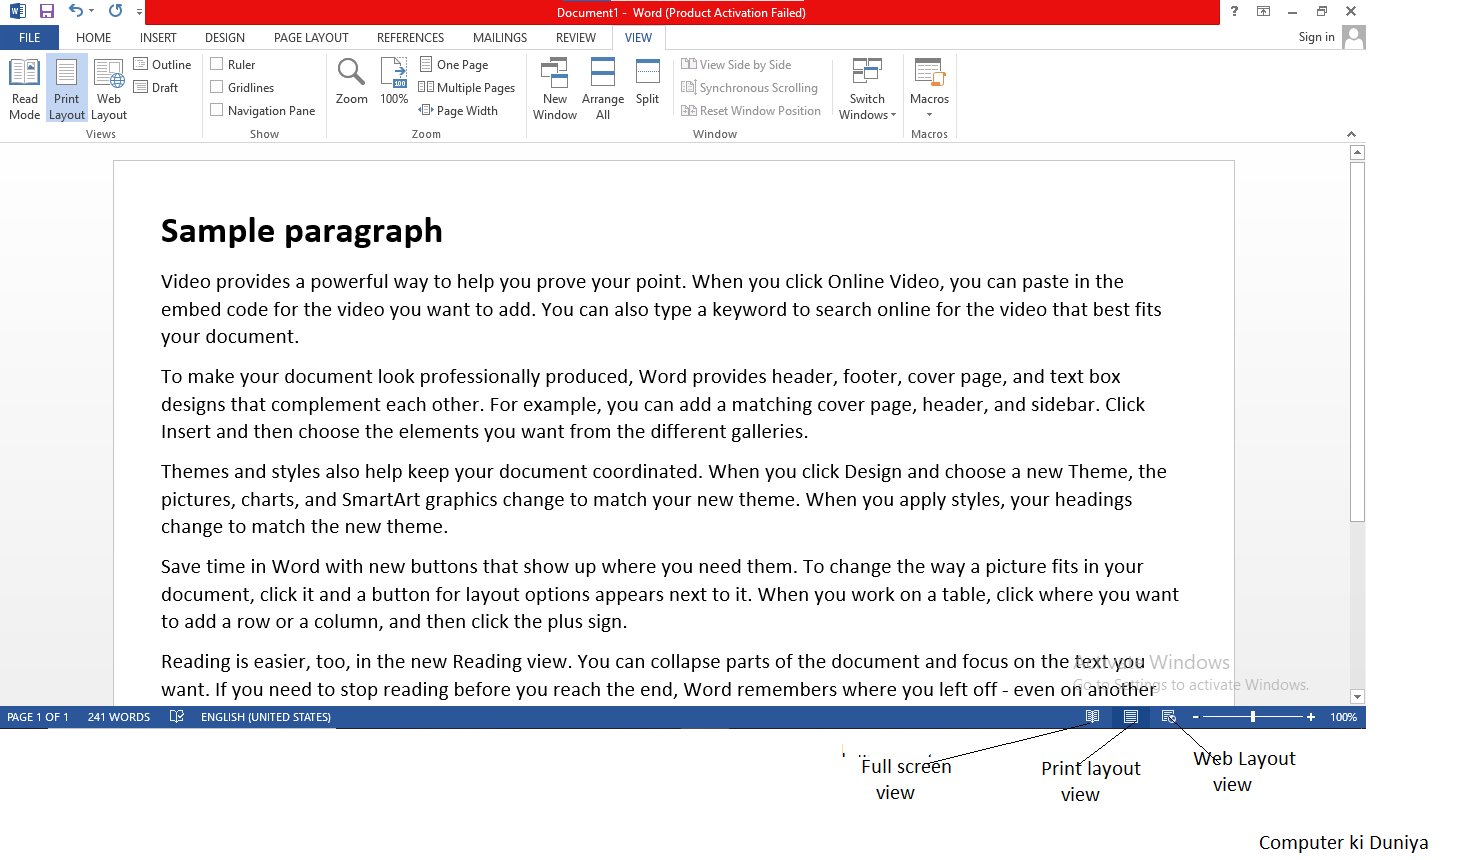Screen dimensions: 1458x860
Task: Open the PAGE LAYOUT tab
Action: click(x=311, y=37)
